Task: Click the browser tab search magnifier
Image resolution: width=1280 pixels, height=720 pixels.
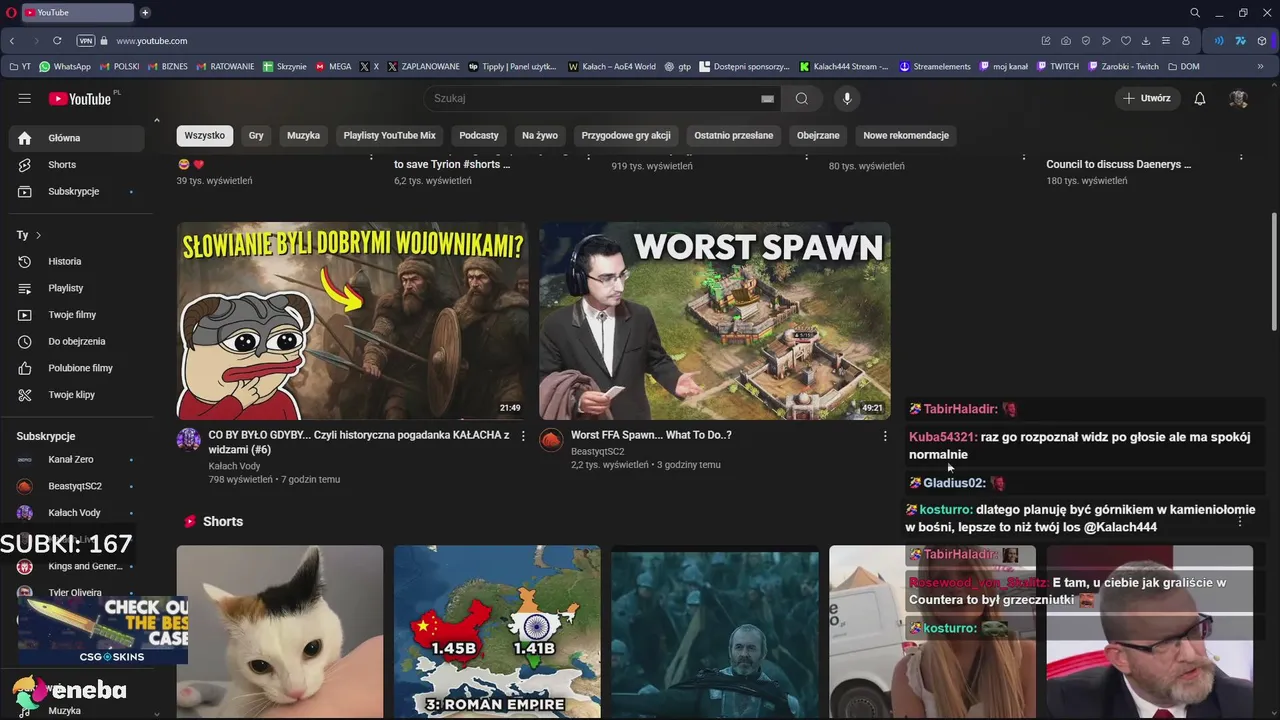Action: click(x=1195, y=13)
